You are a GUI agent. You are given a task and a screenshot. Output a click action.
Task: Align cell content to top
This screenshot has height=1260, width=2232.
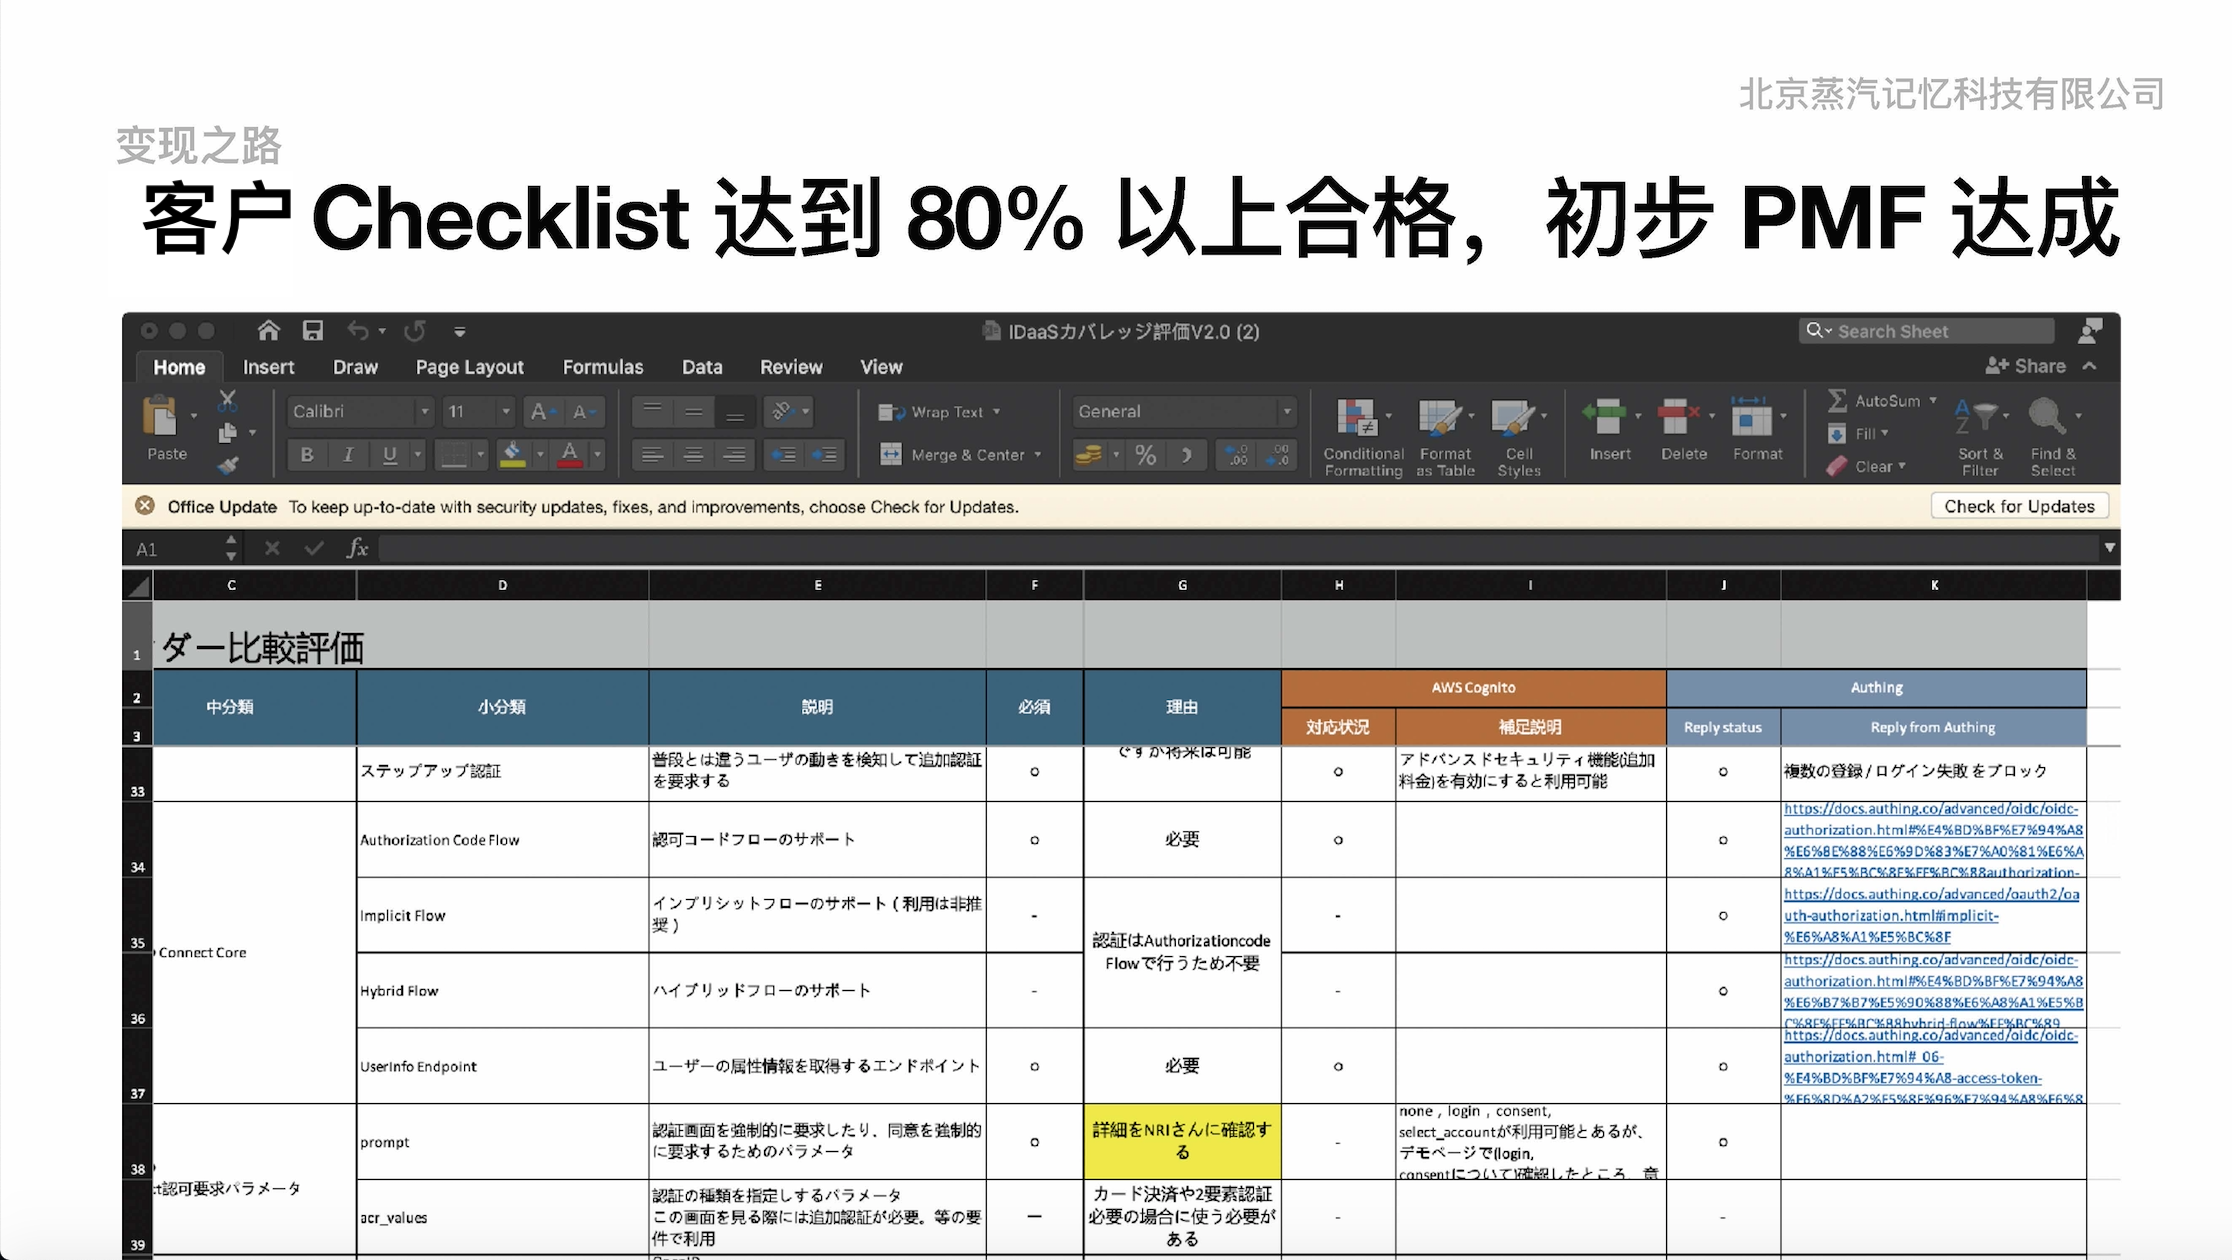tap(652, 411)
